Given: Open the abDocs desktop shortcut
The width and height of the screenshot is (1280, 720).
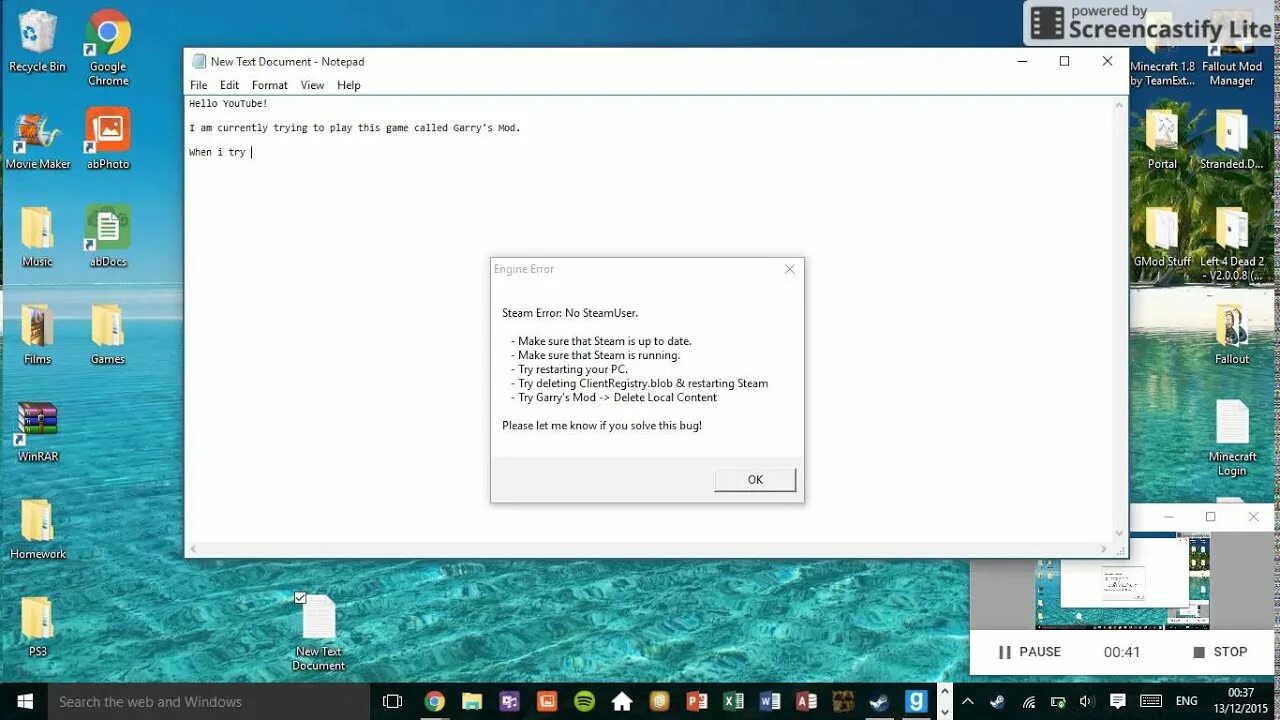Looking at the screenshot, I should click(x=108, y=237).
